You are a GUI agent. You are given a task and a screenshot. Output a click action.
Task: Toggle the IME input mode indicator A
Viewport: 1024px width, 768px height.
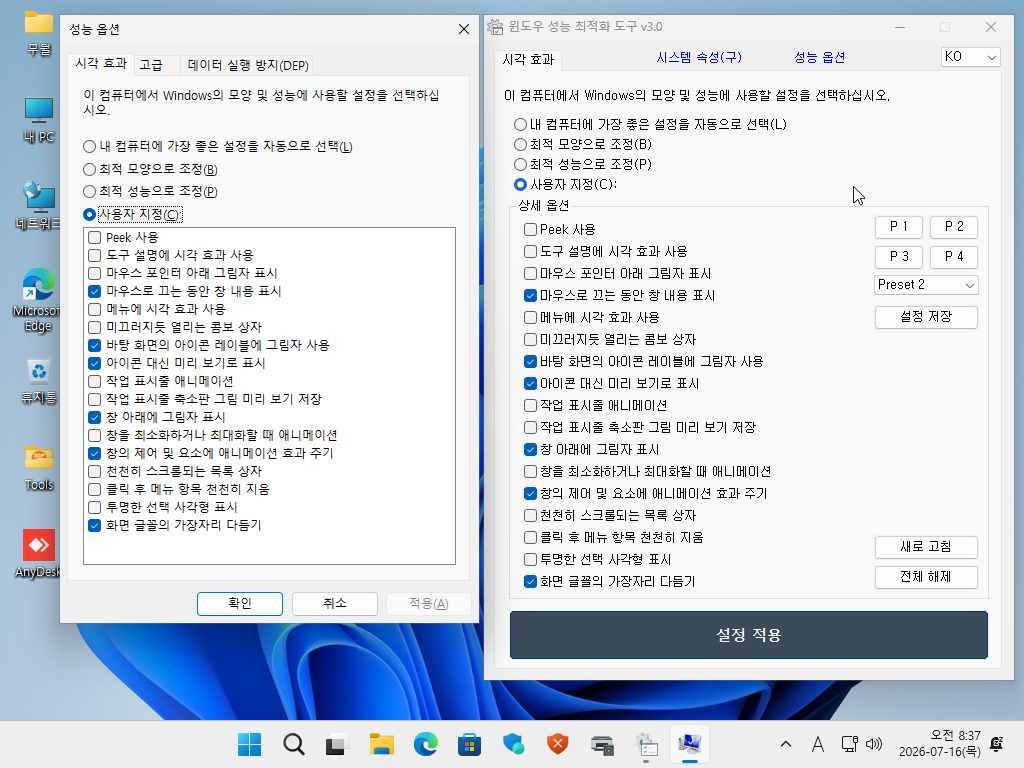(x=817, y=744)
